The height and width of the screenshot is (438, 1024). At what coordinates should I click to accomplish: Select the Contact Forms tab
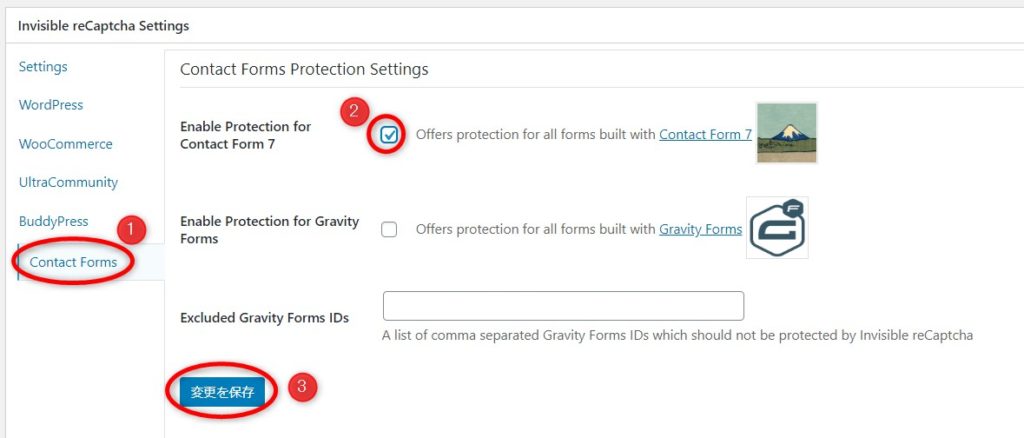[73, 262]
